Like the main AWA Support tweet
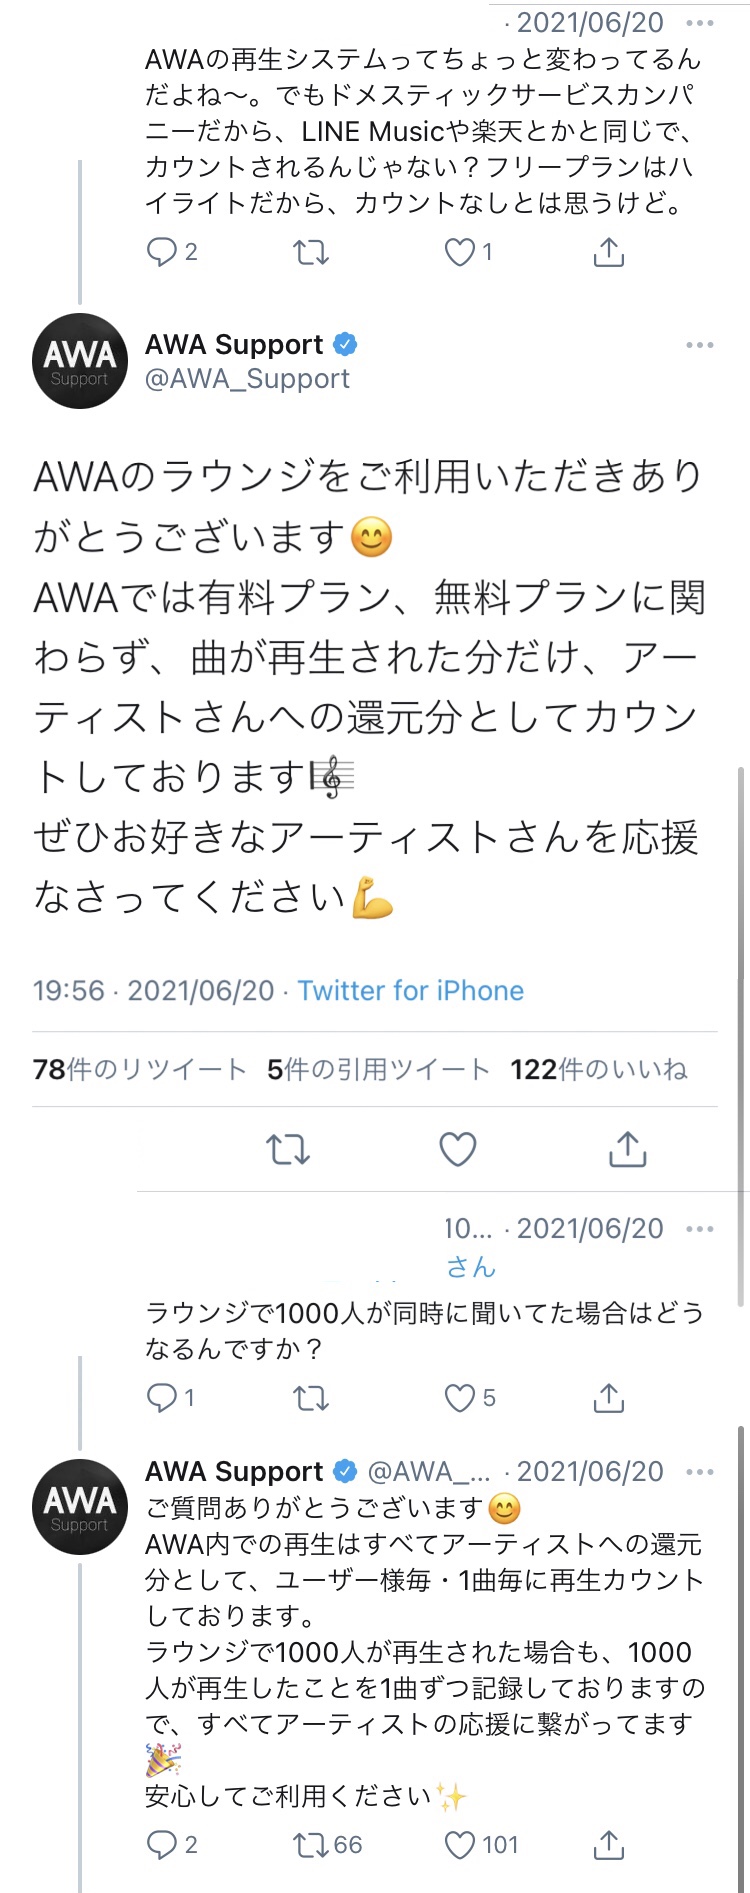 point(458,1150)
